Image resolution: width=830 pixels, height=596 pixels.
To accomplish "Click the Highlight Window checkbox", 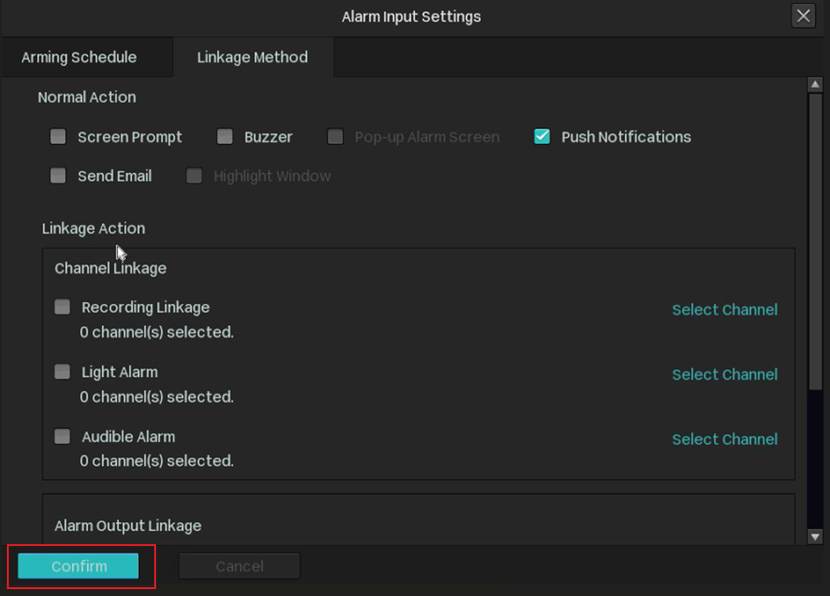I will pyautogui.click(x=194, y=176).
